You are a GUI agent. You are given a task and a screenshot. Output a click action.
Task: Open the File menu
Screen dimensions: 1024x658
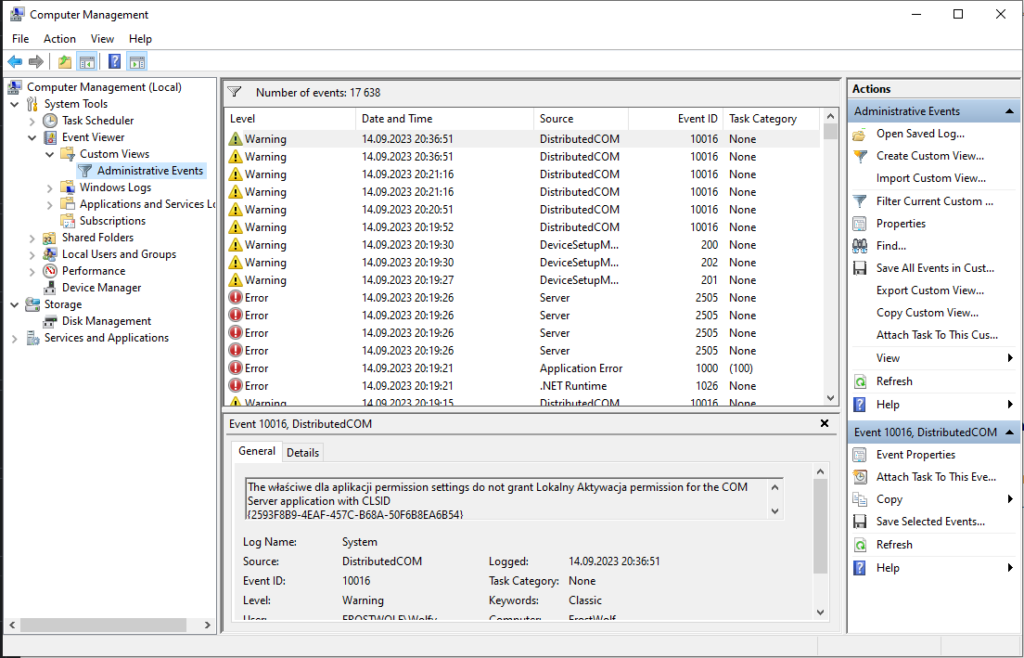pos(20,39)
